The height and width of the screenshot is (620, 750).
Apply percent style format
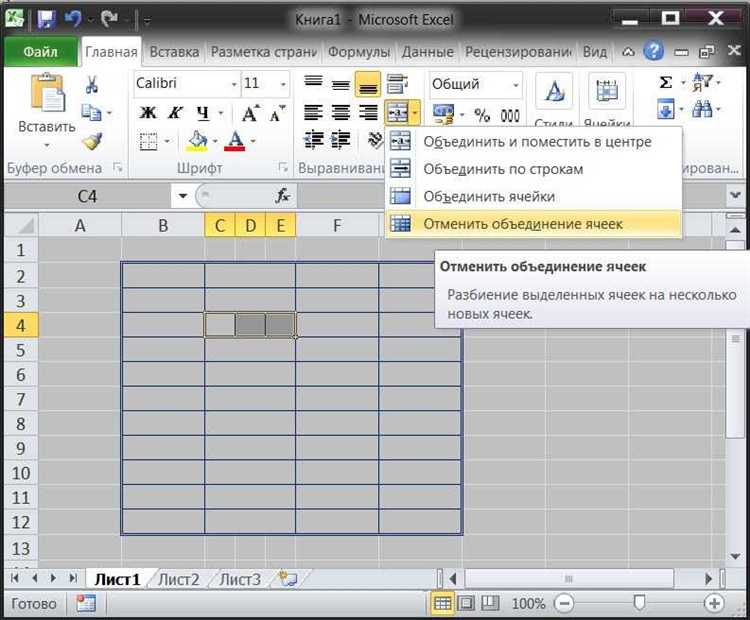[482, 115]
